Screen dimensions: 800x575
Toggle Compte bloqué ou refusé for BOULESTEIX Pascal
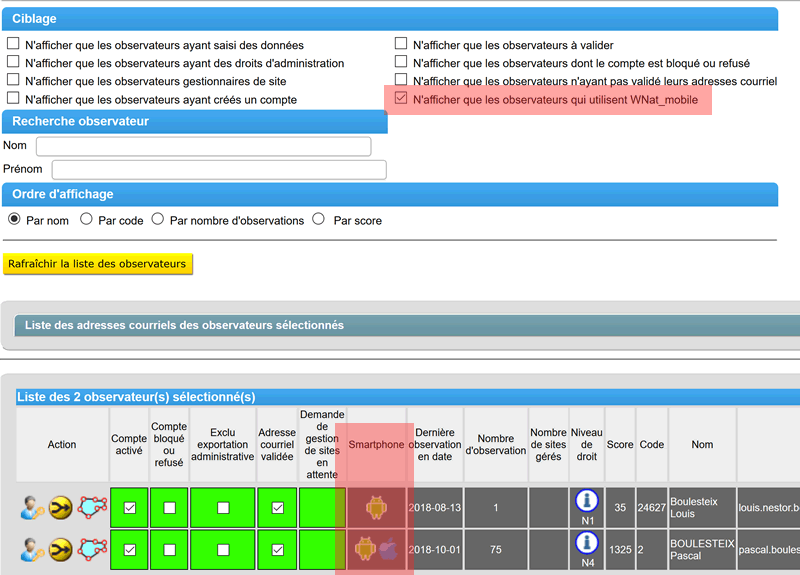point(169,549)
